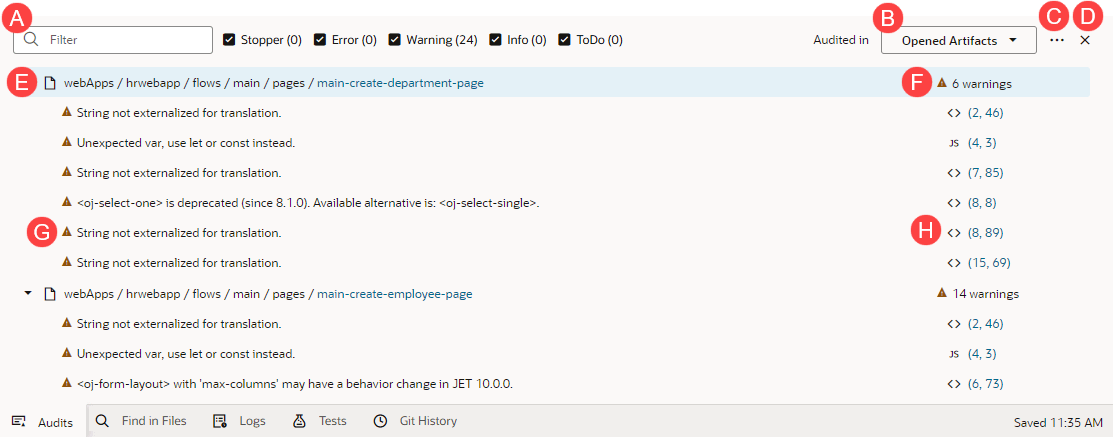Viewport: 1113px width, 437px height.
Task: Open the main-create-employee-page link
Action: point(395,293)
